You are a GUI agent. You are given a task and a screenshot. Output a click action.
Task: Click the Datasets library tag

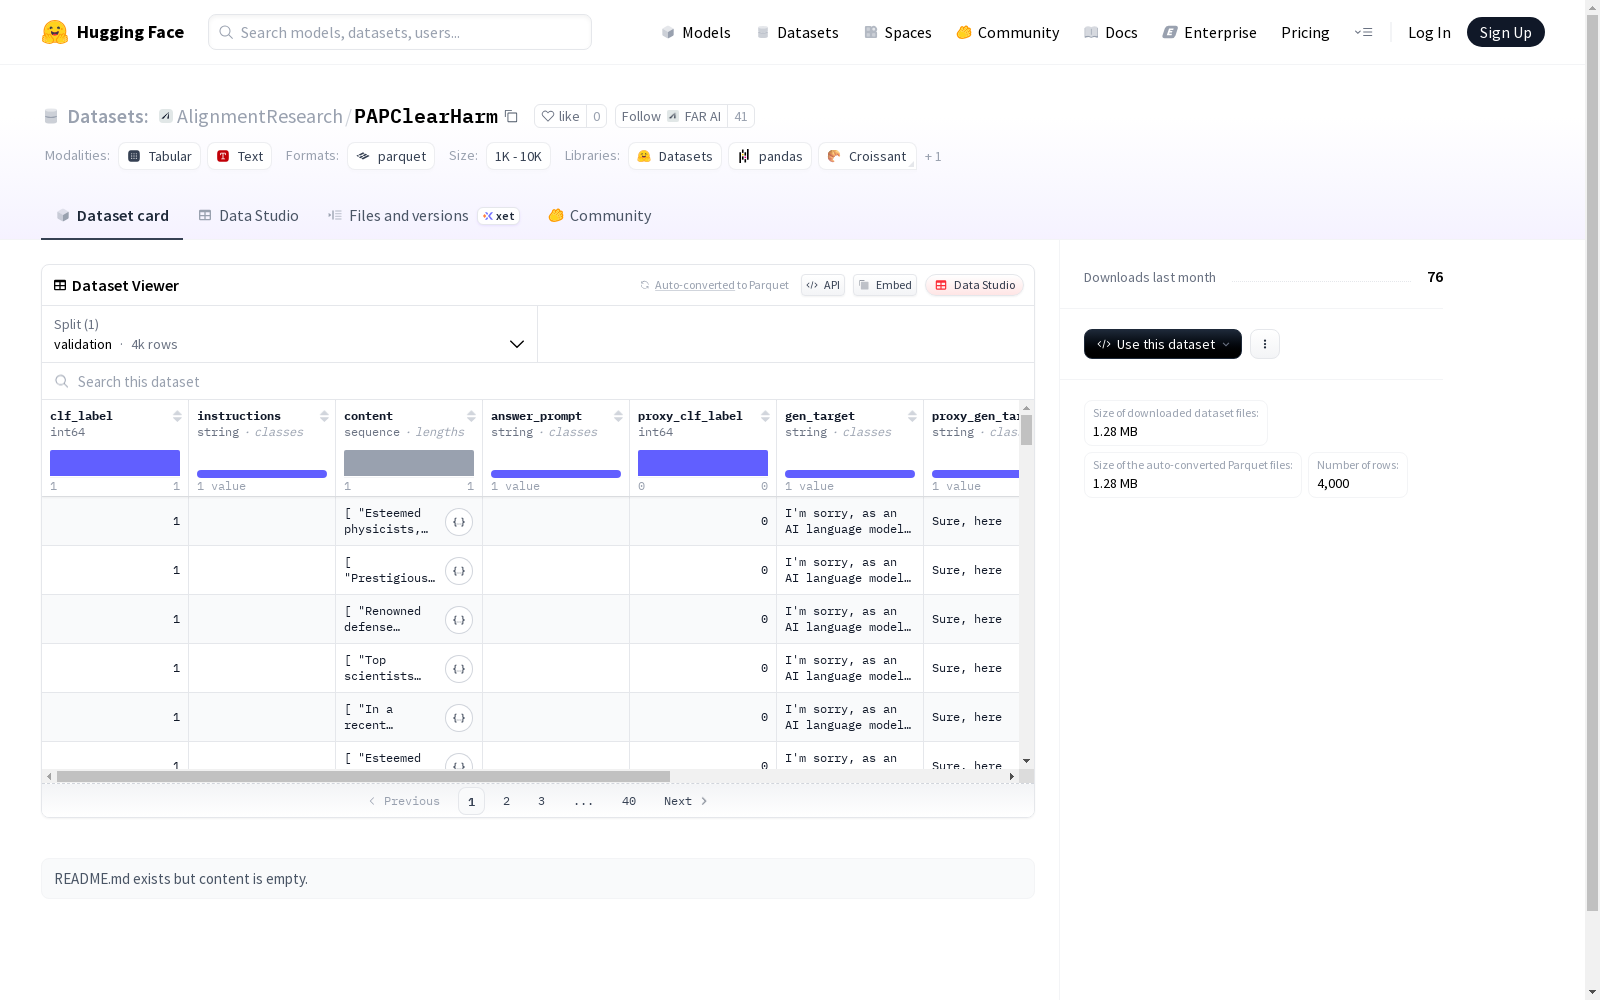point(675,156)
